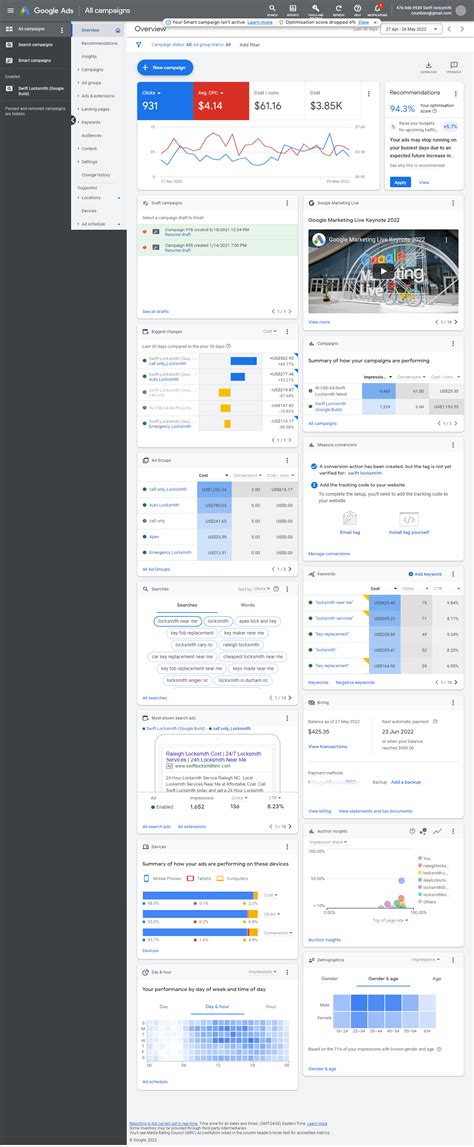Click Install tag yourself option
The height and width of the screenshot is (1147, 474).
(x=409, y=523)
